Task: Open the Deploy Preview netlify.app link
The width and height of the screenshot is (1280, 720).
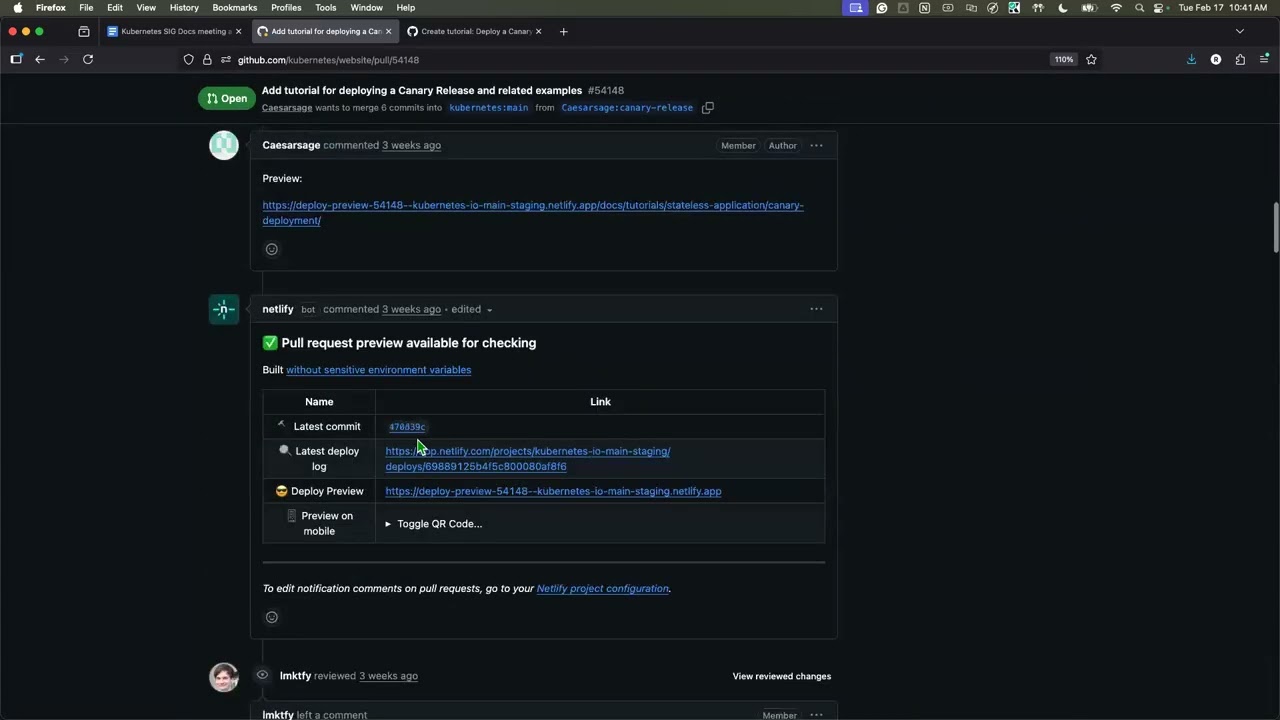Action: tap(553, 491)
